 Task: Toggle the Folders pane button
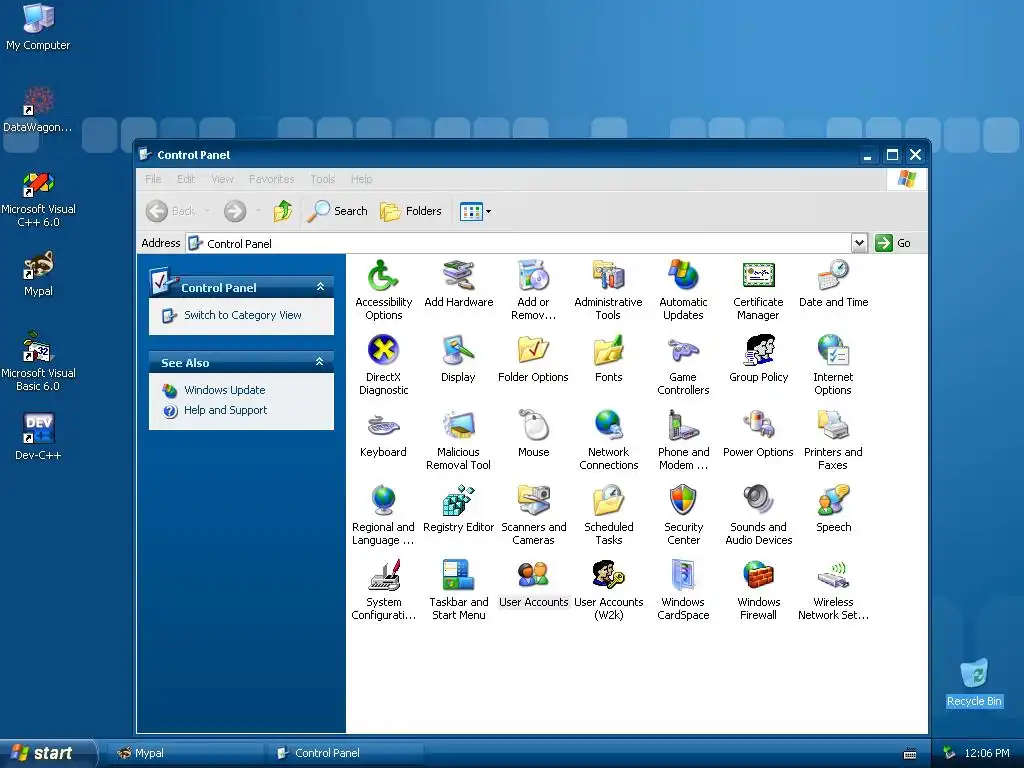coord(411,211)
